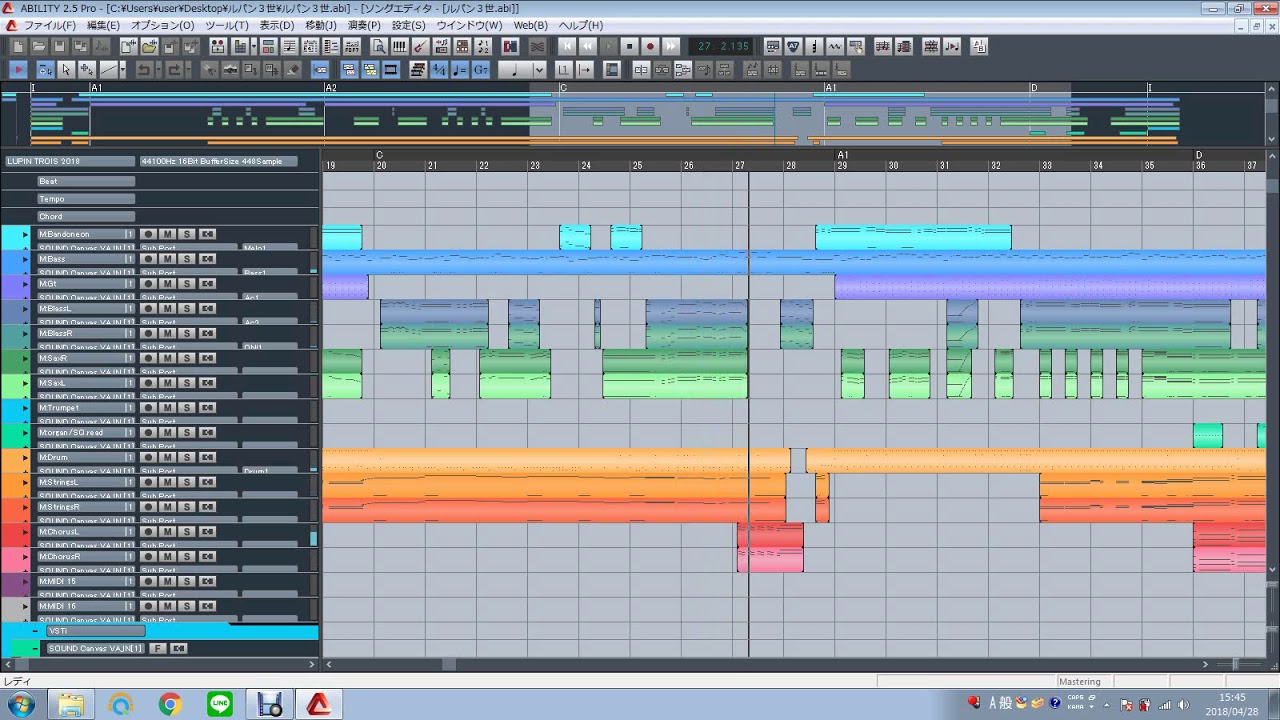Open the 編集(E) menu
The image size is (1280, 720).
[103, 25]
